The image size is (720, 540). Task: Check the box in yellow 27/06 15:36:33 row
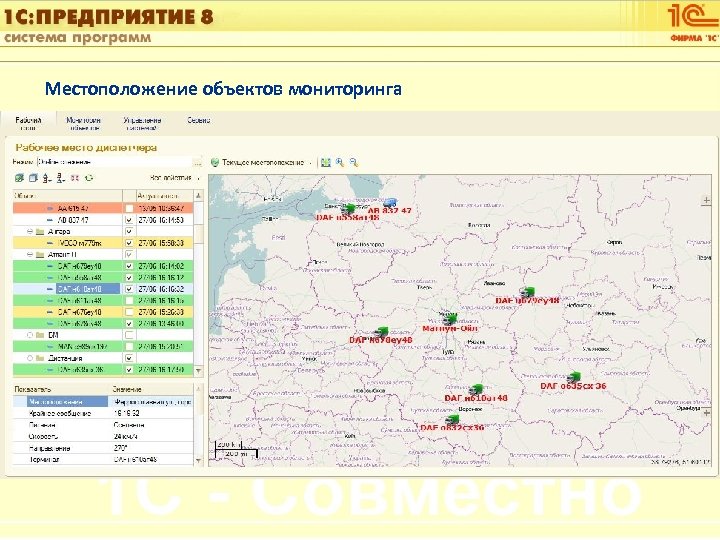pyautogui.click(x=129, y=312)
